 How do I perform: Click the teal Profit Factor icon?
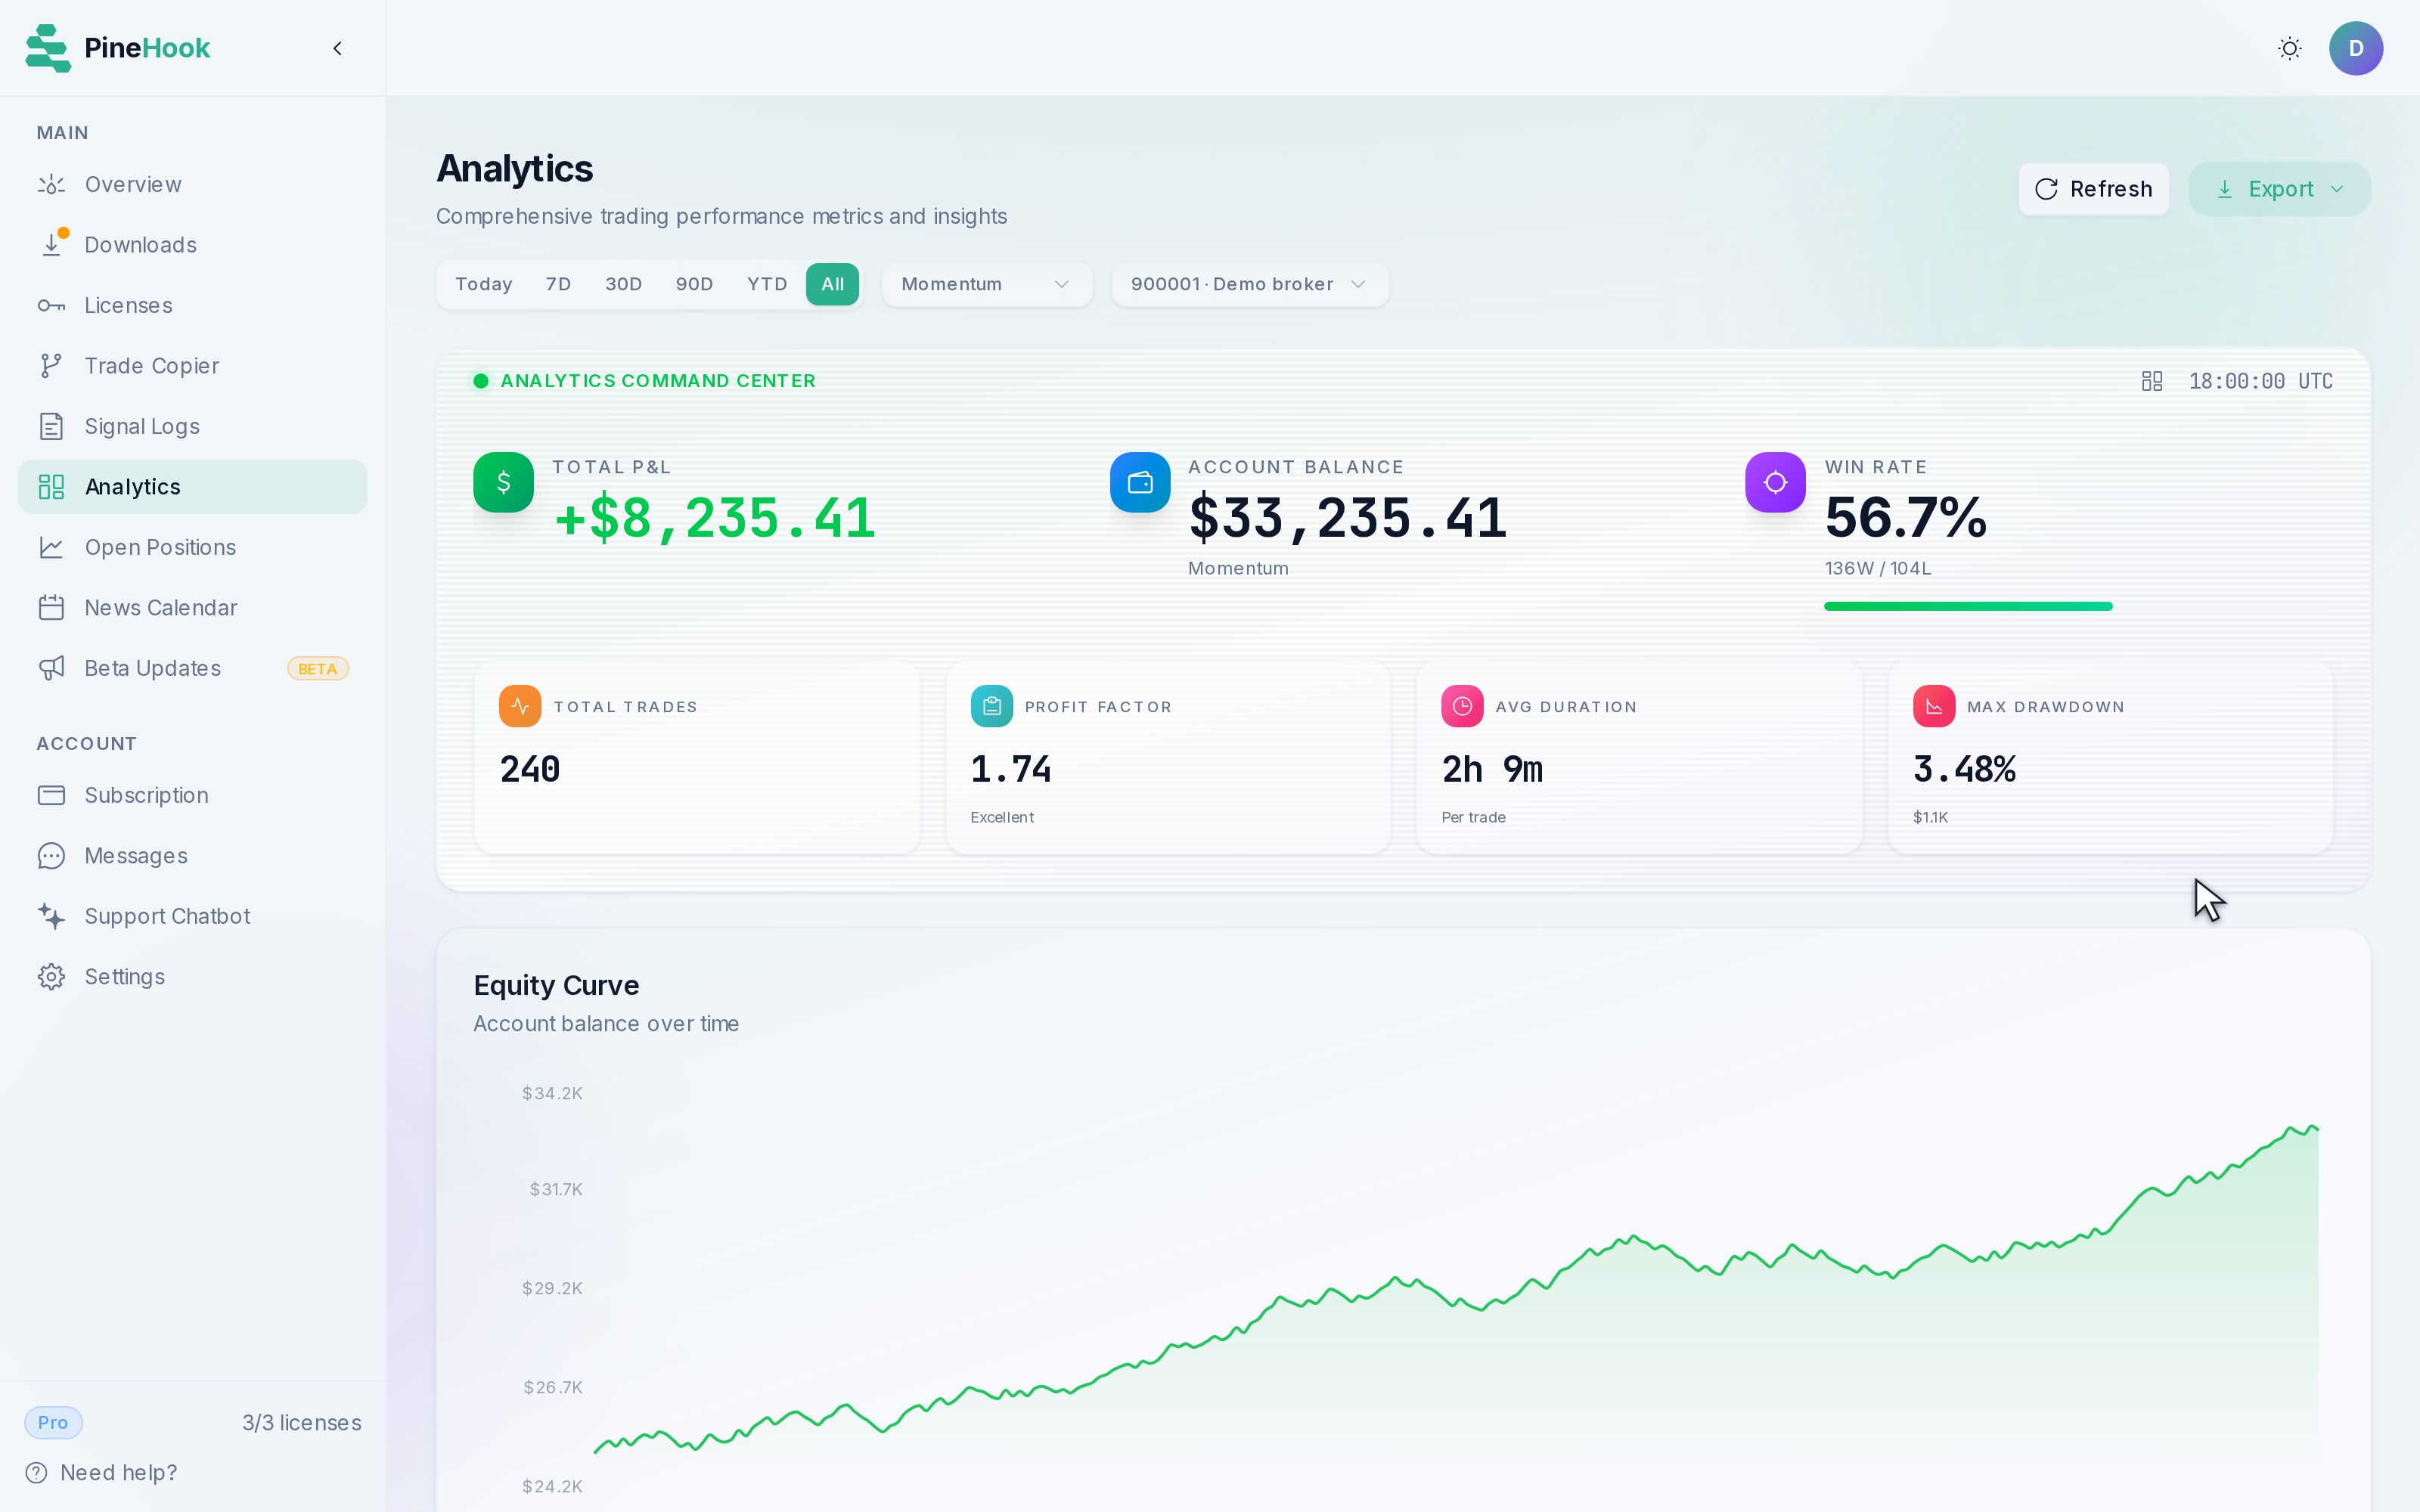(991, 706)
